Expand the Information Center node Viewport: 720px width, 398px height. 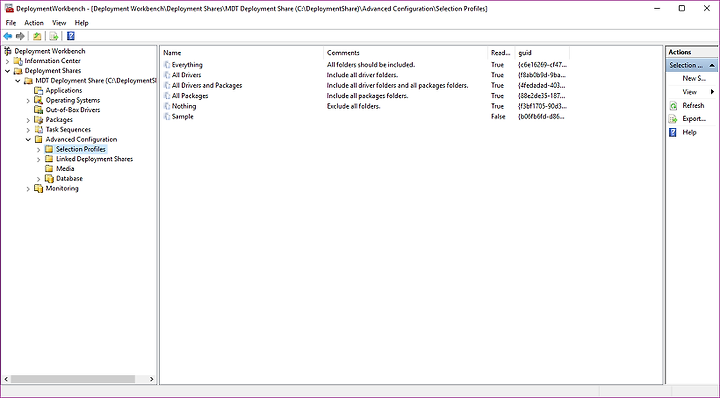pos(7,61)
